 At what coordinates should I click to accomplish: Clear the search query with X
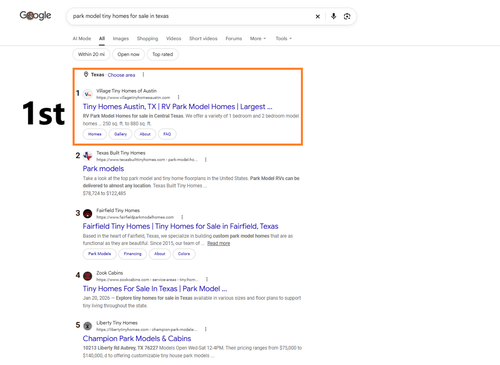point(318,16)
